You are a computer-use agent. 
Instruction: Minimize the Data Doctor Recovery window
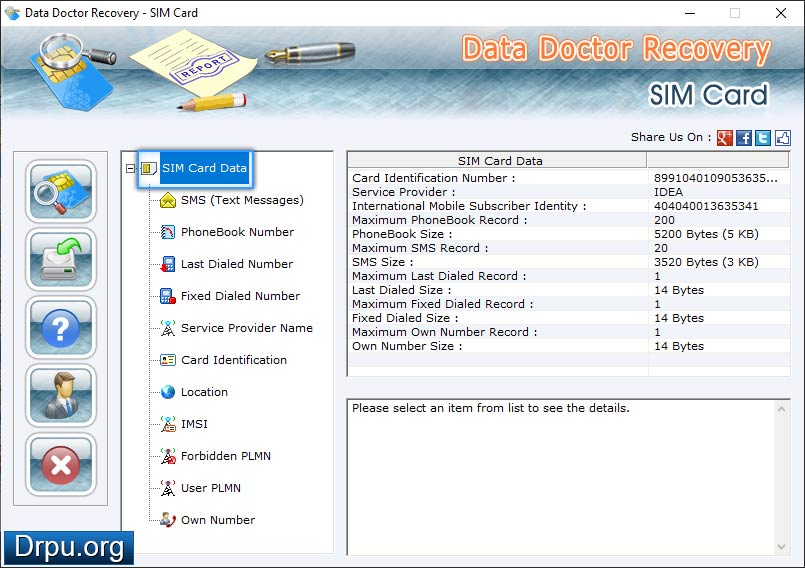coord(690,13)
